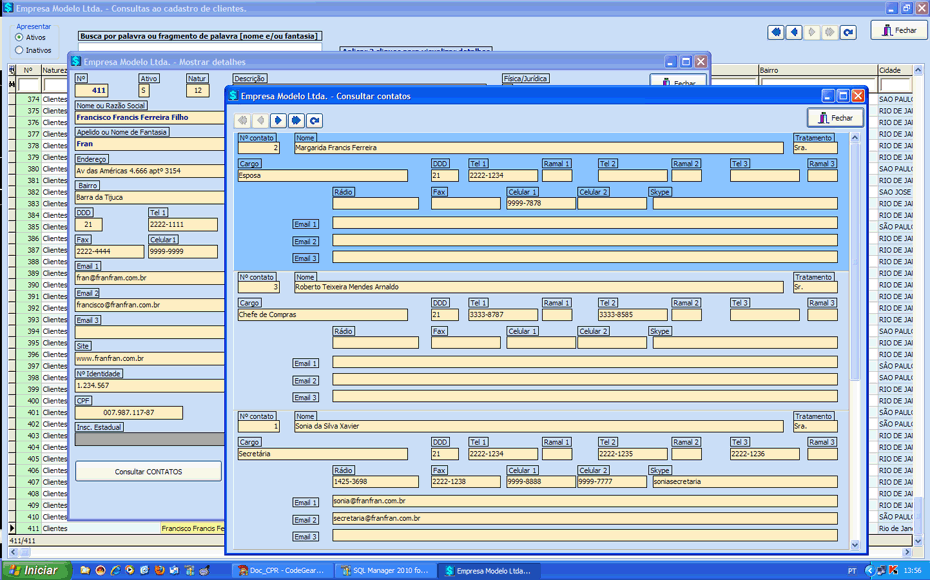The image size is (930, 580).
Task: Click the client grid's vertical scrollbar up arrow
Action: [x=918, y=71]
